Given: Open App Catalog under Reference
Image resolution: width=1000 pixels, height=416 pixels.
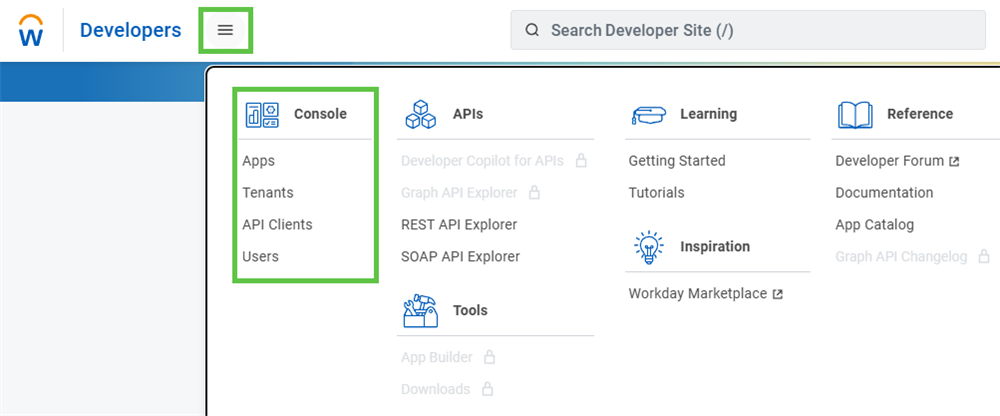Looking at the screenshot, I should click(874, 225).
